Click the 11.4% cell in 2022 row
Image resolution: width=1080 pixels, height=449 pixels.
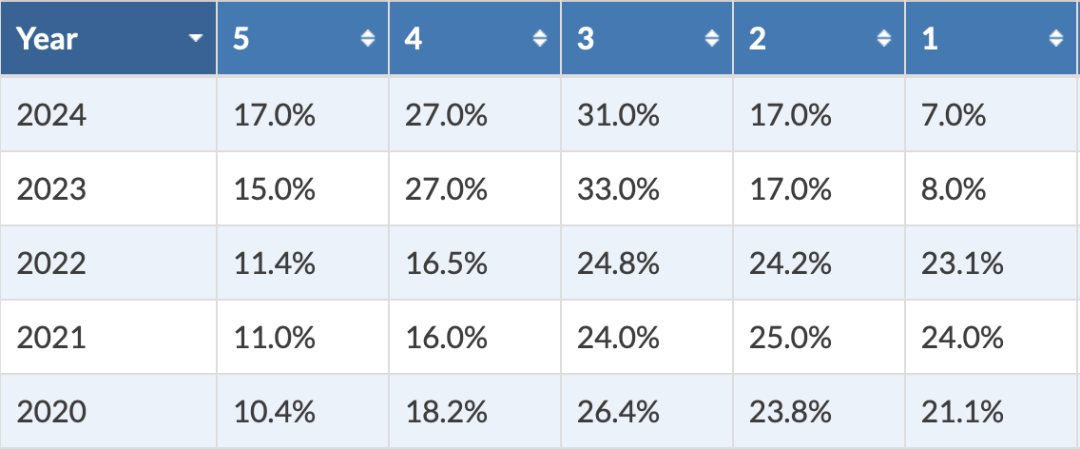pos(274,263)
